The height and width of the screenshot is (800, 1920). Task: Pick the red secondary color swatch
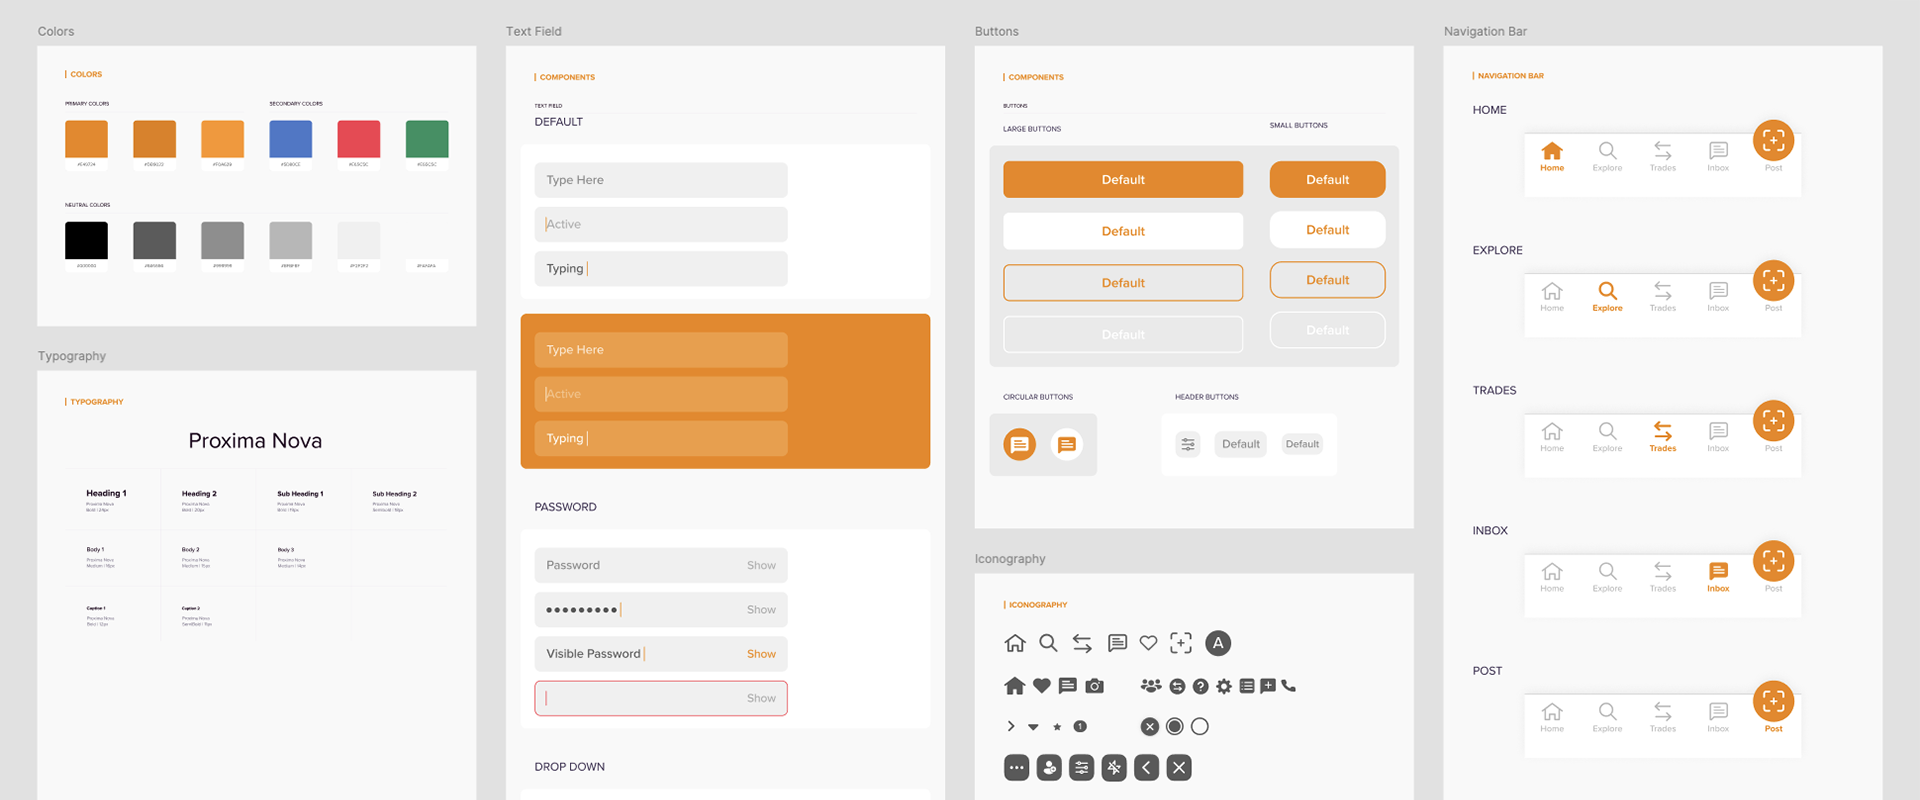(358, 139)
